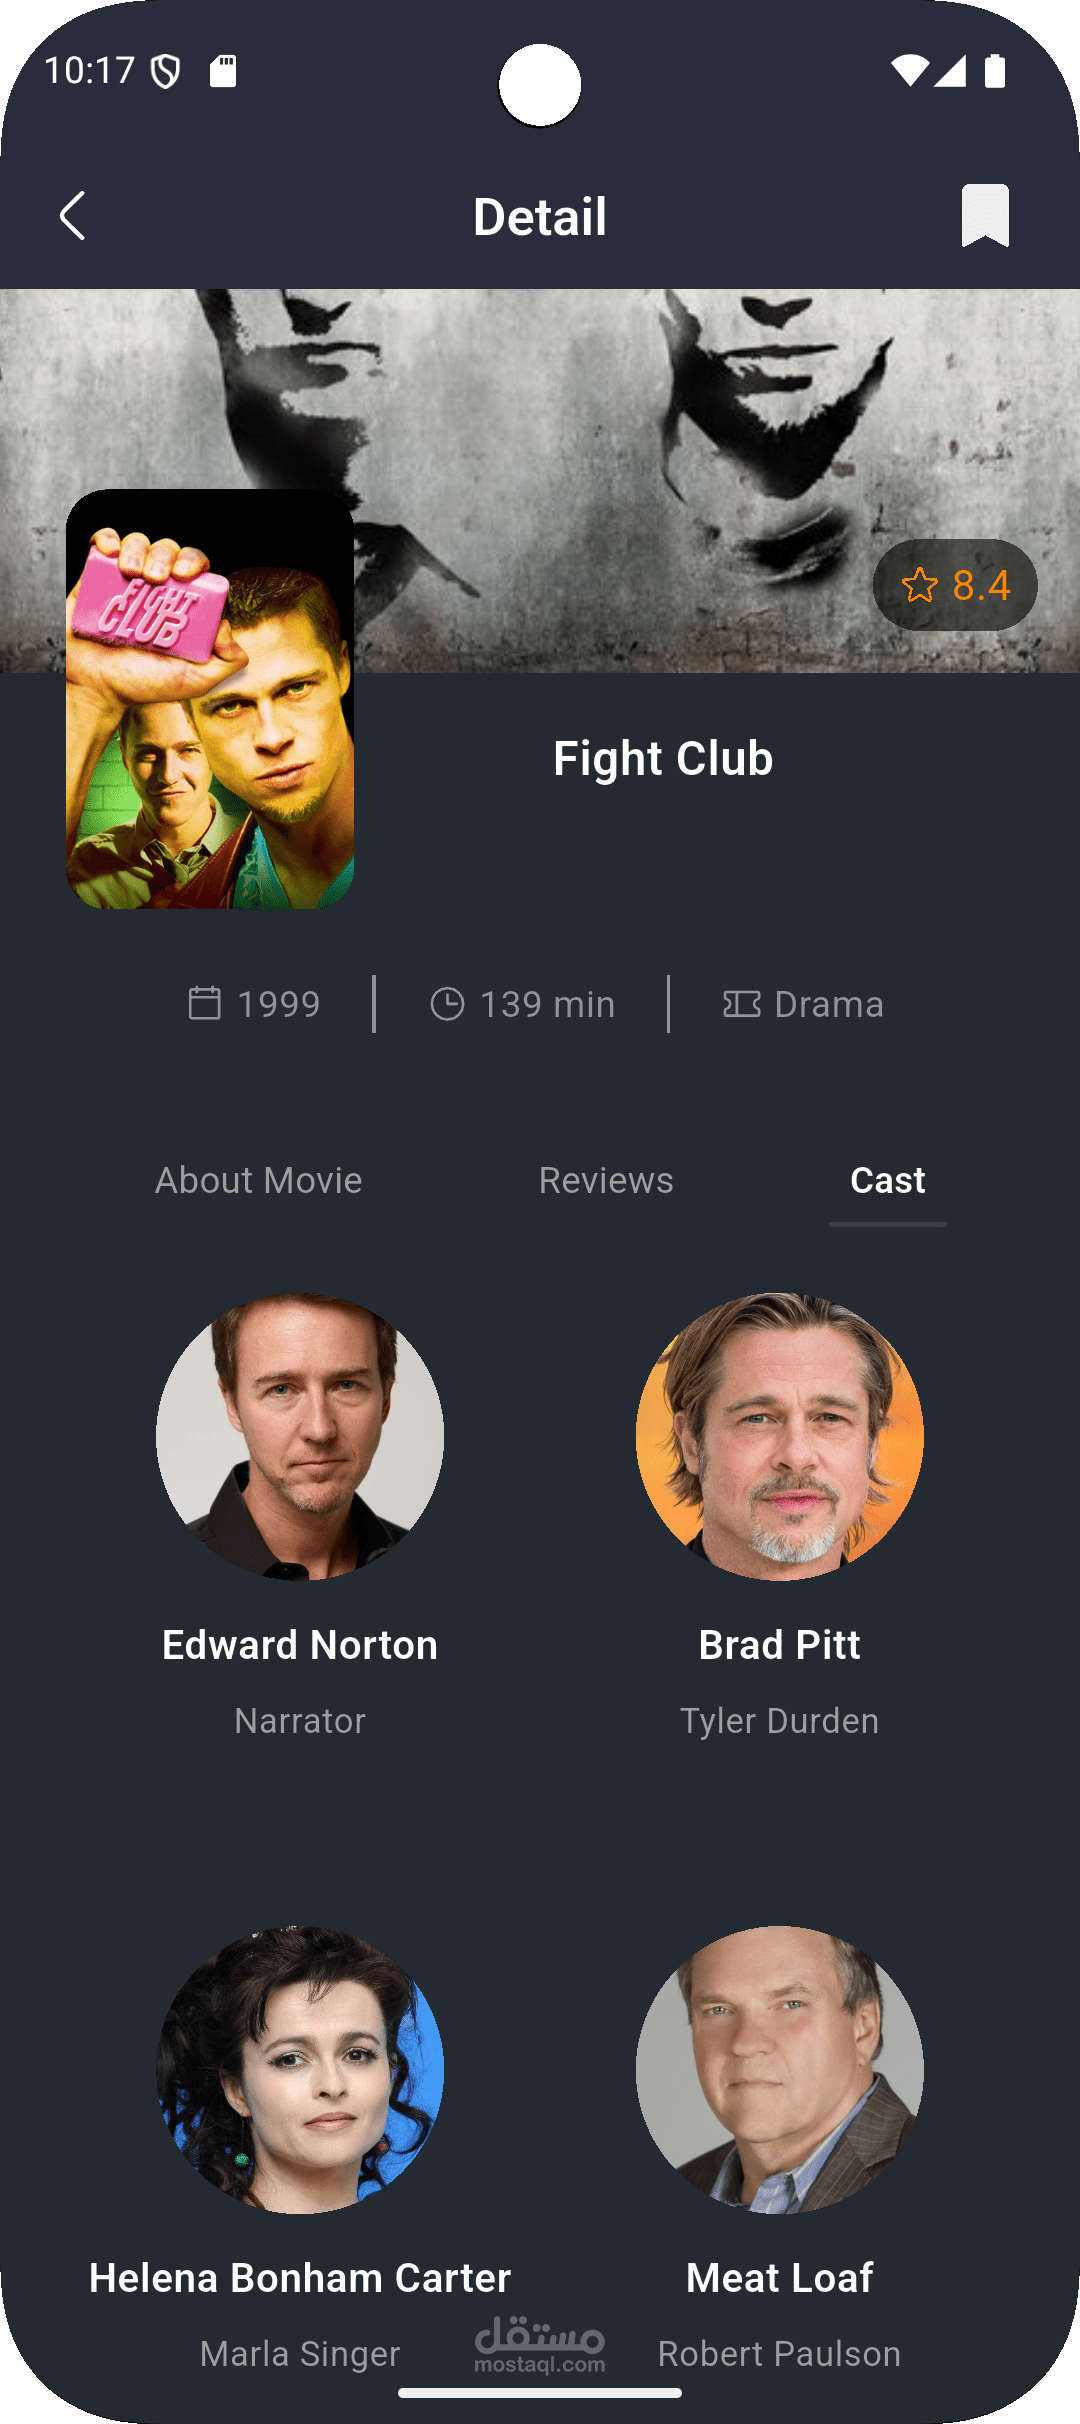Viewport: 1080px width, 2424px height.
Task: Switch to the About Movie tab
Action: [259, 1180]
